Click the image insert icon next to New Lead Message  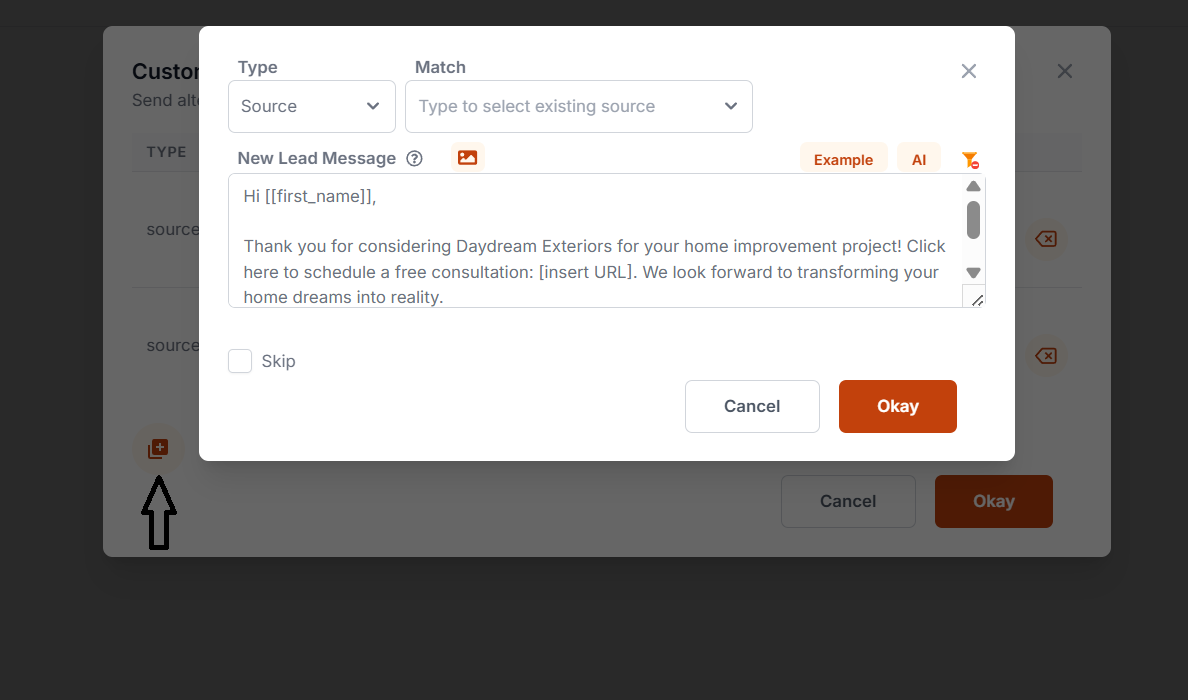[x=467, y=157]
